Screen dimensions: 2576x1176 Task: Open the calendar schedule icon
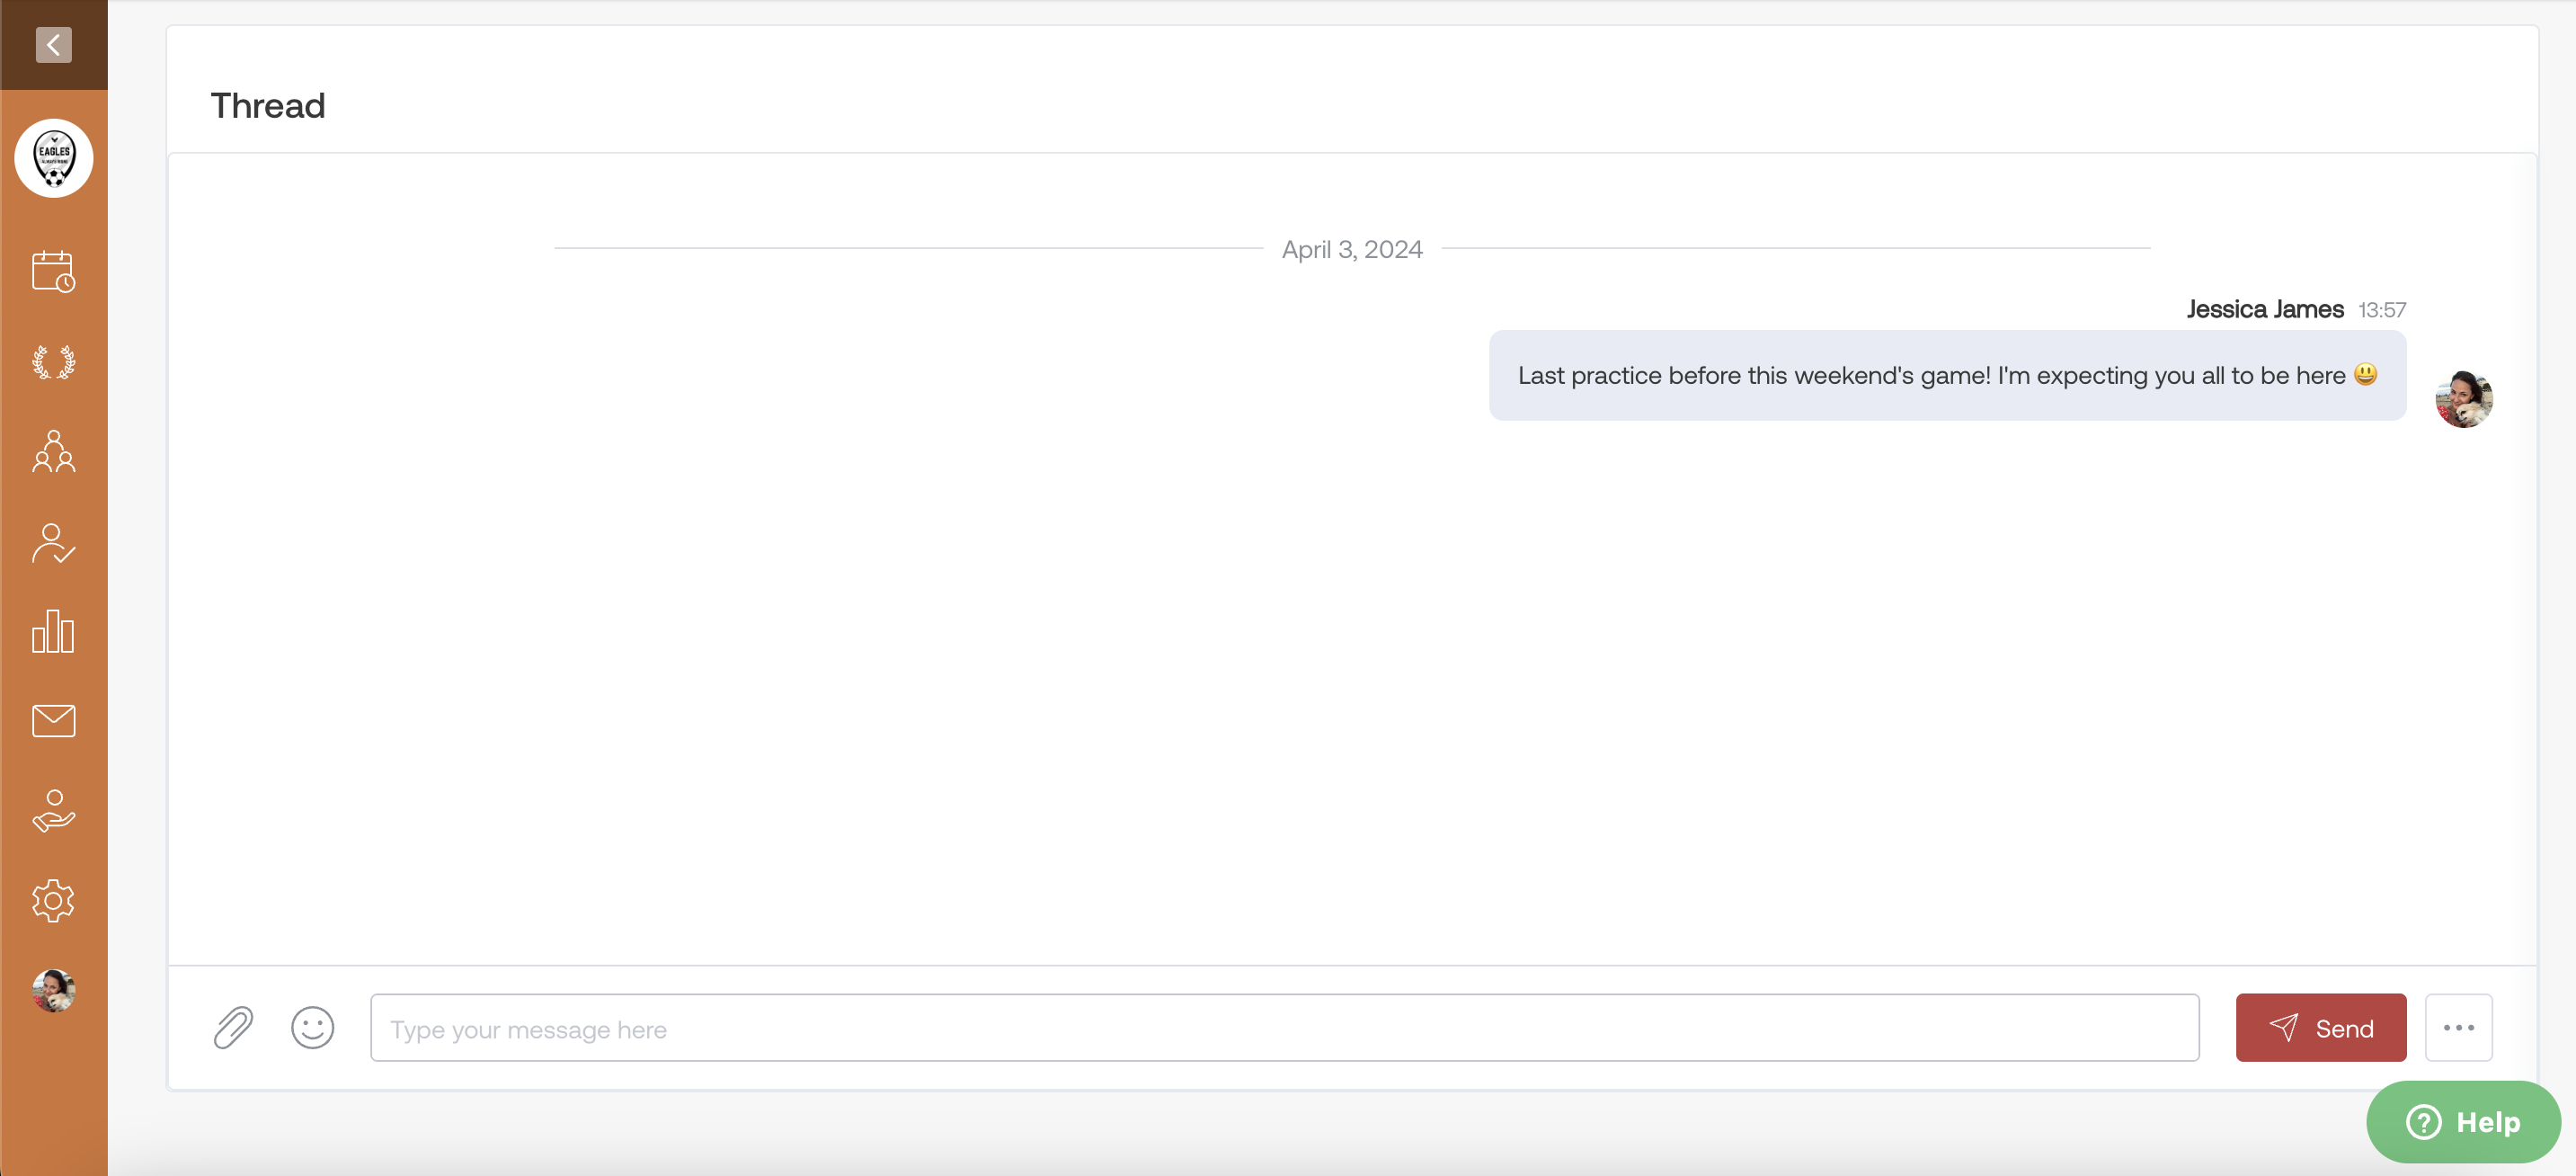tap(54, 271)
